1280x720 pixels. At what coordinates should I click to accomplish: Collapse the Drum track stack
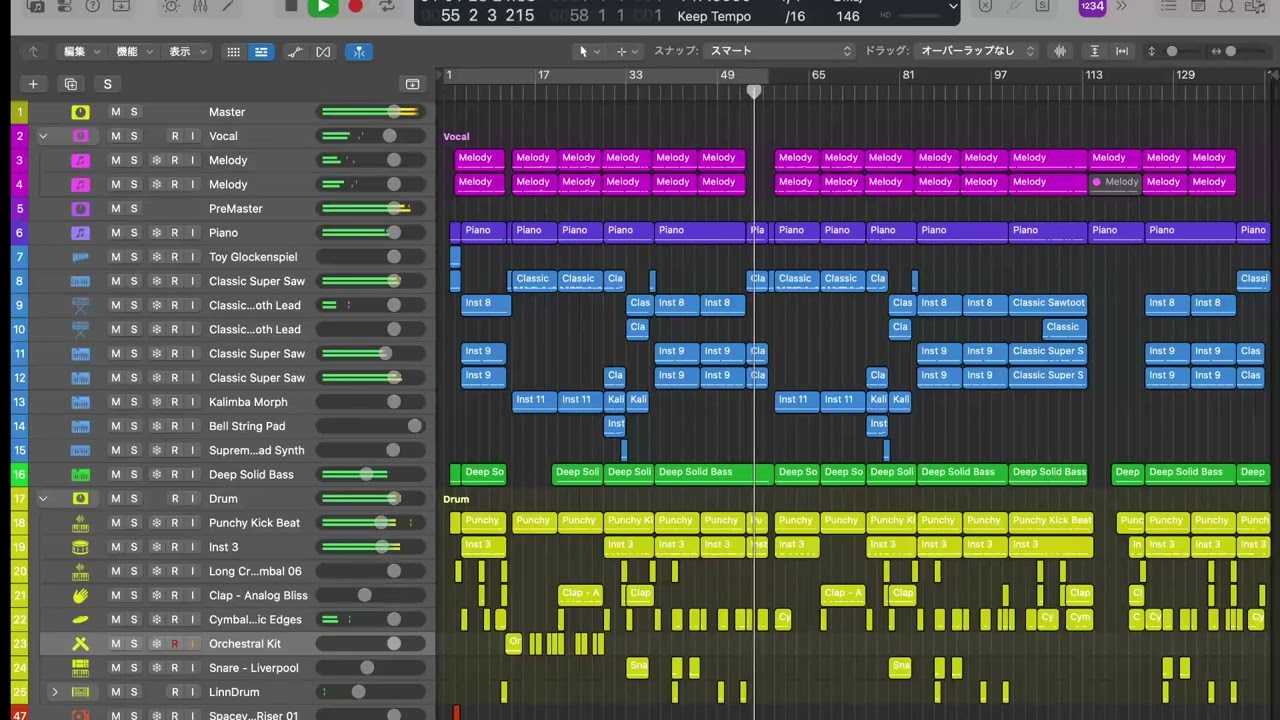[x=43, y=499]
